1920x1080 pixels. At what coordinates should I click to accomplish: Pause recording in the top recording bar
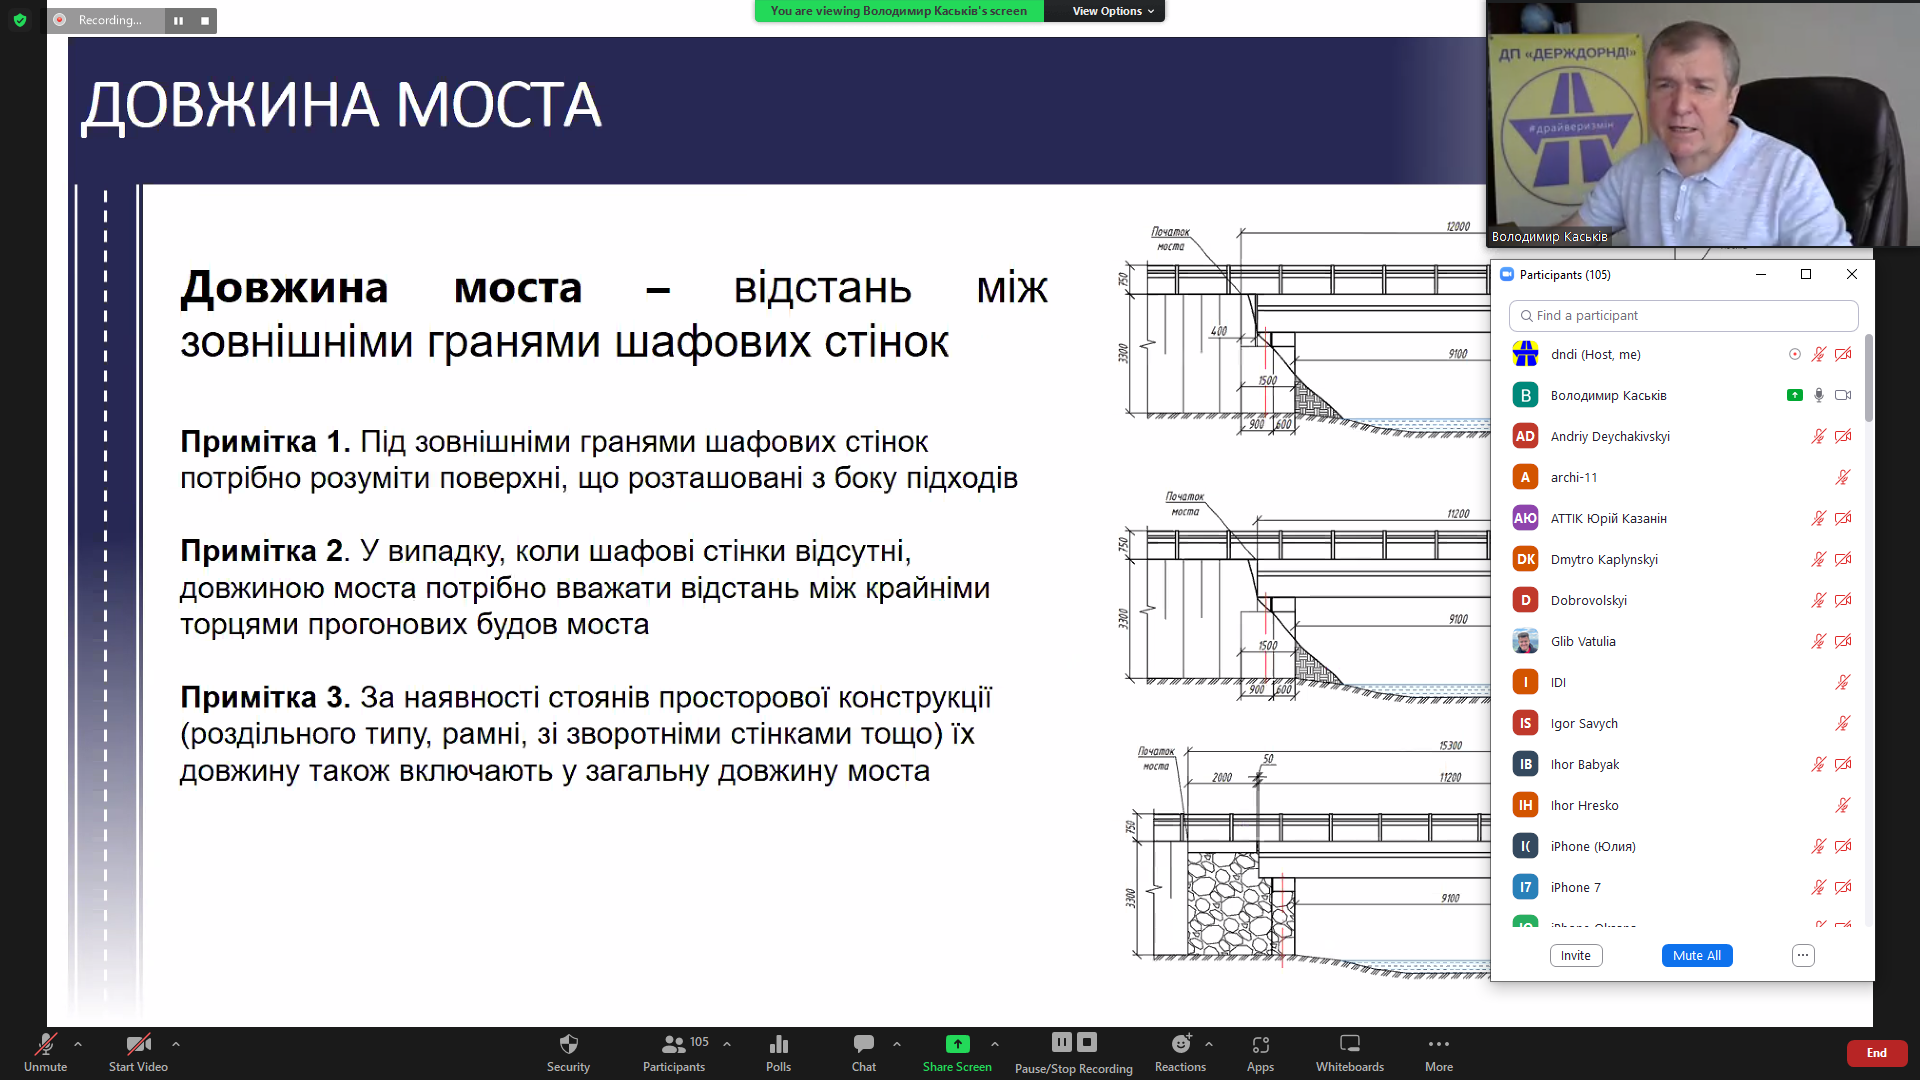point(178,20)
